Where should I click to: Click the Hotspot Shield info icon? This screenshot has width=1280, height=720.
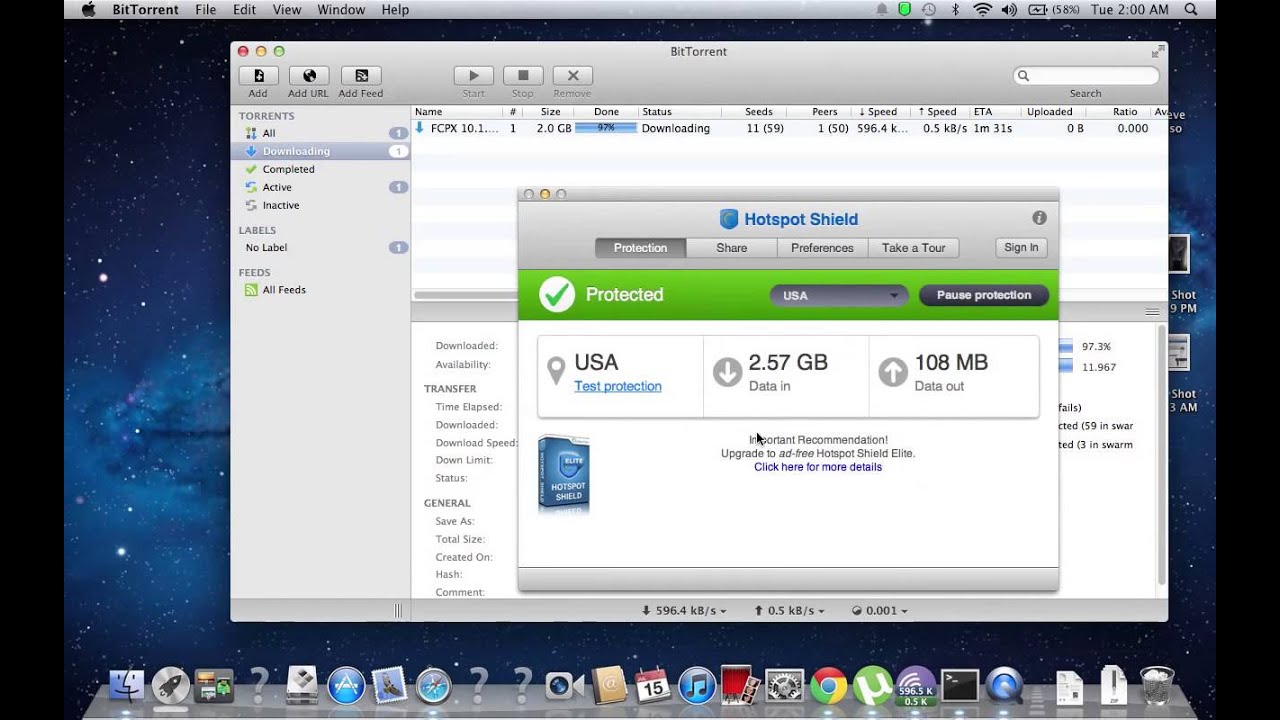tap(1039, 218)
